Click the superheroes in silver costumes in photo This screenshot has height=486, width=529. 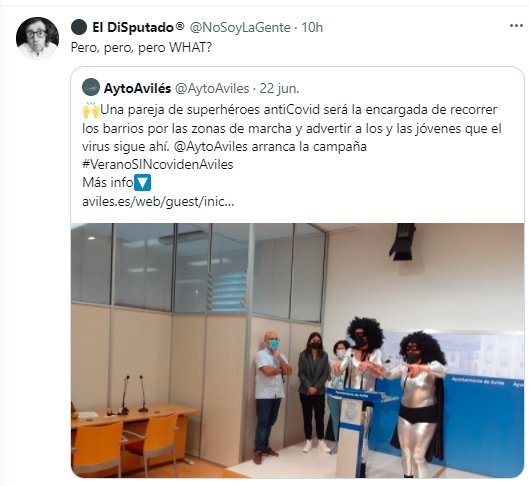click(x=396, y=395)
